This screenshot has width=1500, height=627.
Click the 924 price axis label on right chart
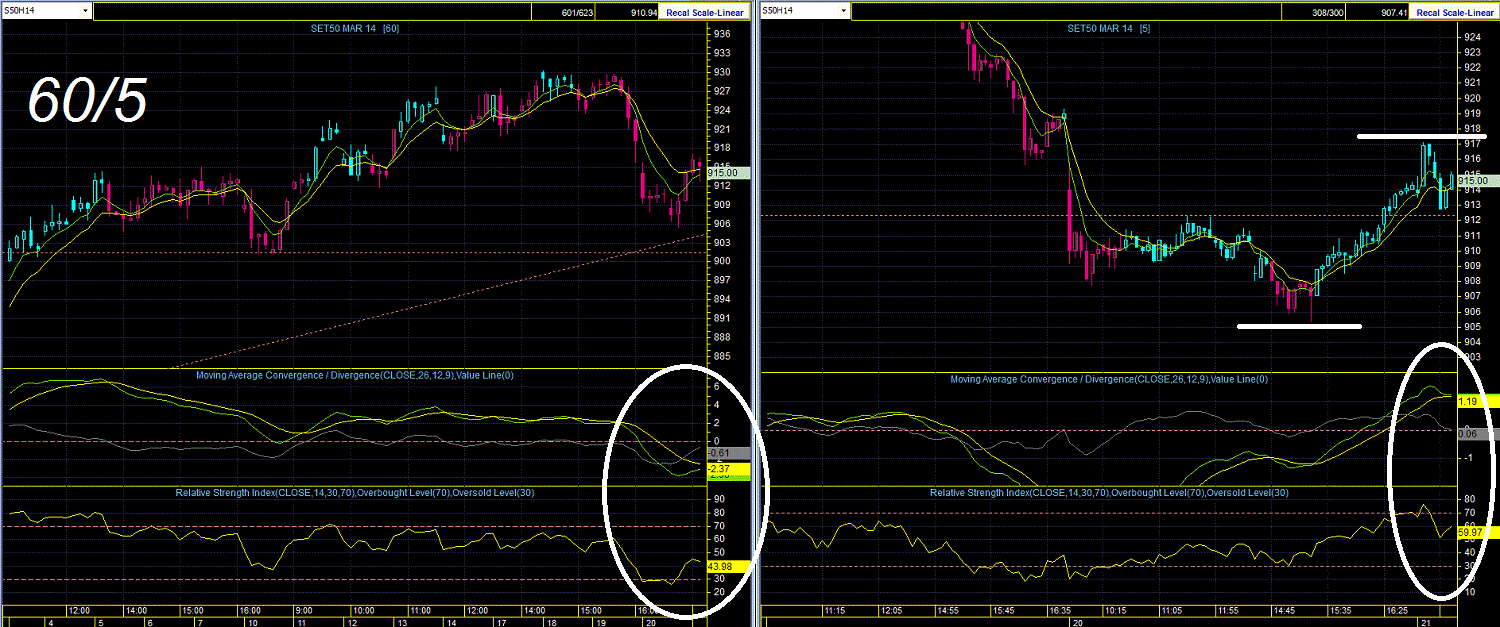point(1472,37)
